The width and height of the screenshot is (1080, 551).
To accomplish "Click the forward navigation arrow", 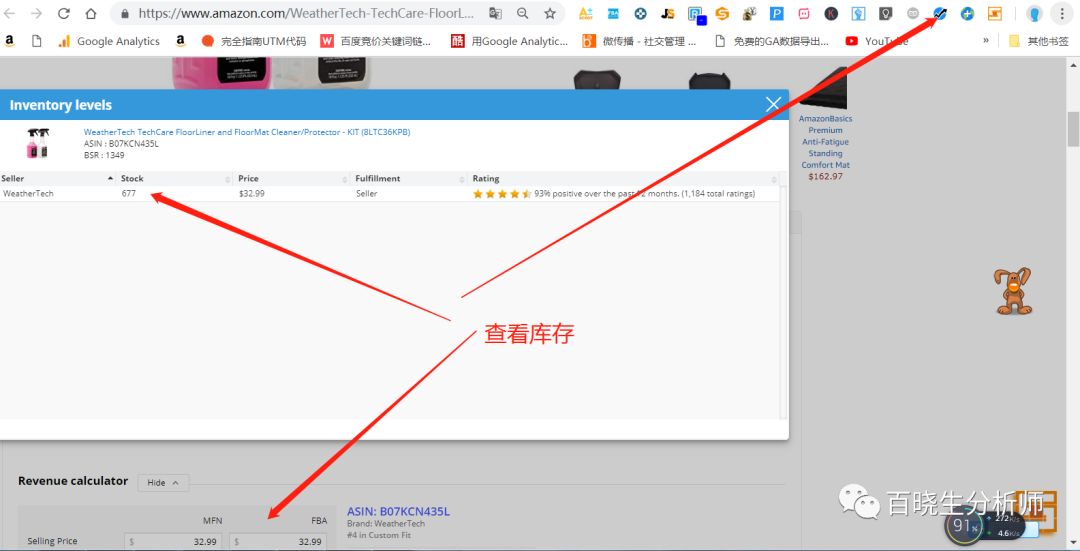I will point(36,13).
